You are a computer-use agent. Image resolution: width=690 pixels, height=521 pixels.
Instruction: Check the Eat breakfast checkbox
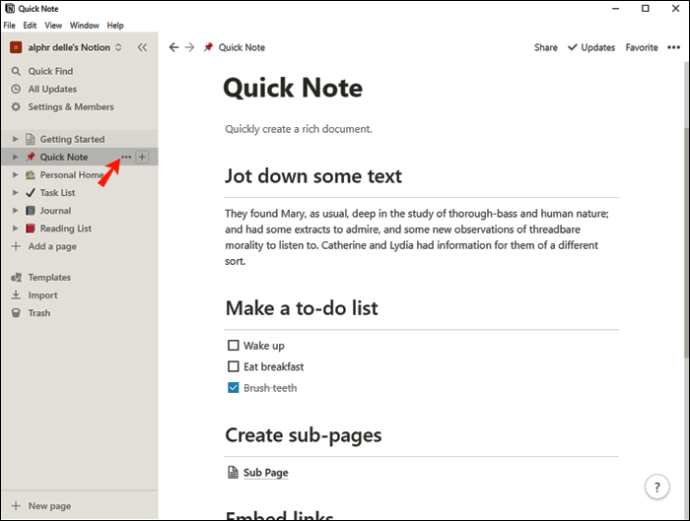pyautogui.click(x=233, y=366)
